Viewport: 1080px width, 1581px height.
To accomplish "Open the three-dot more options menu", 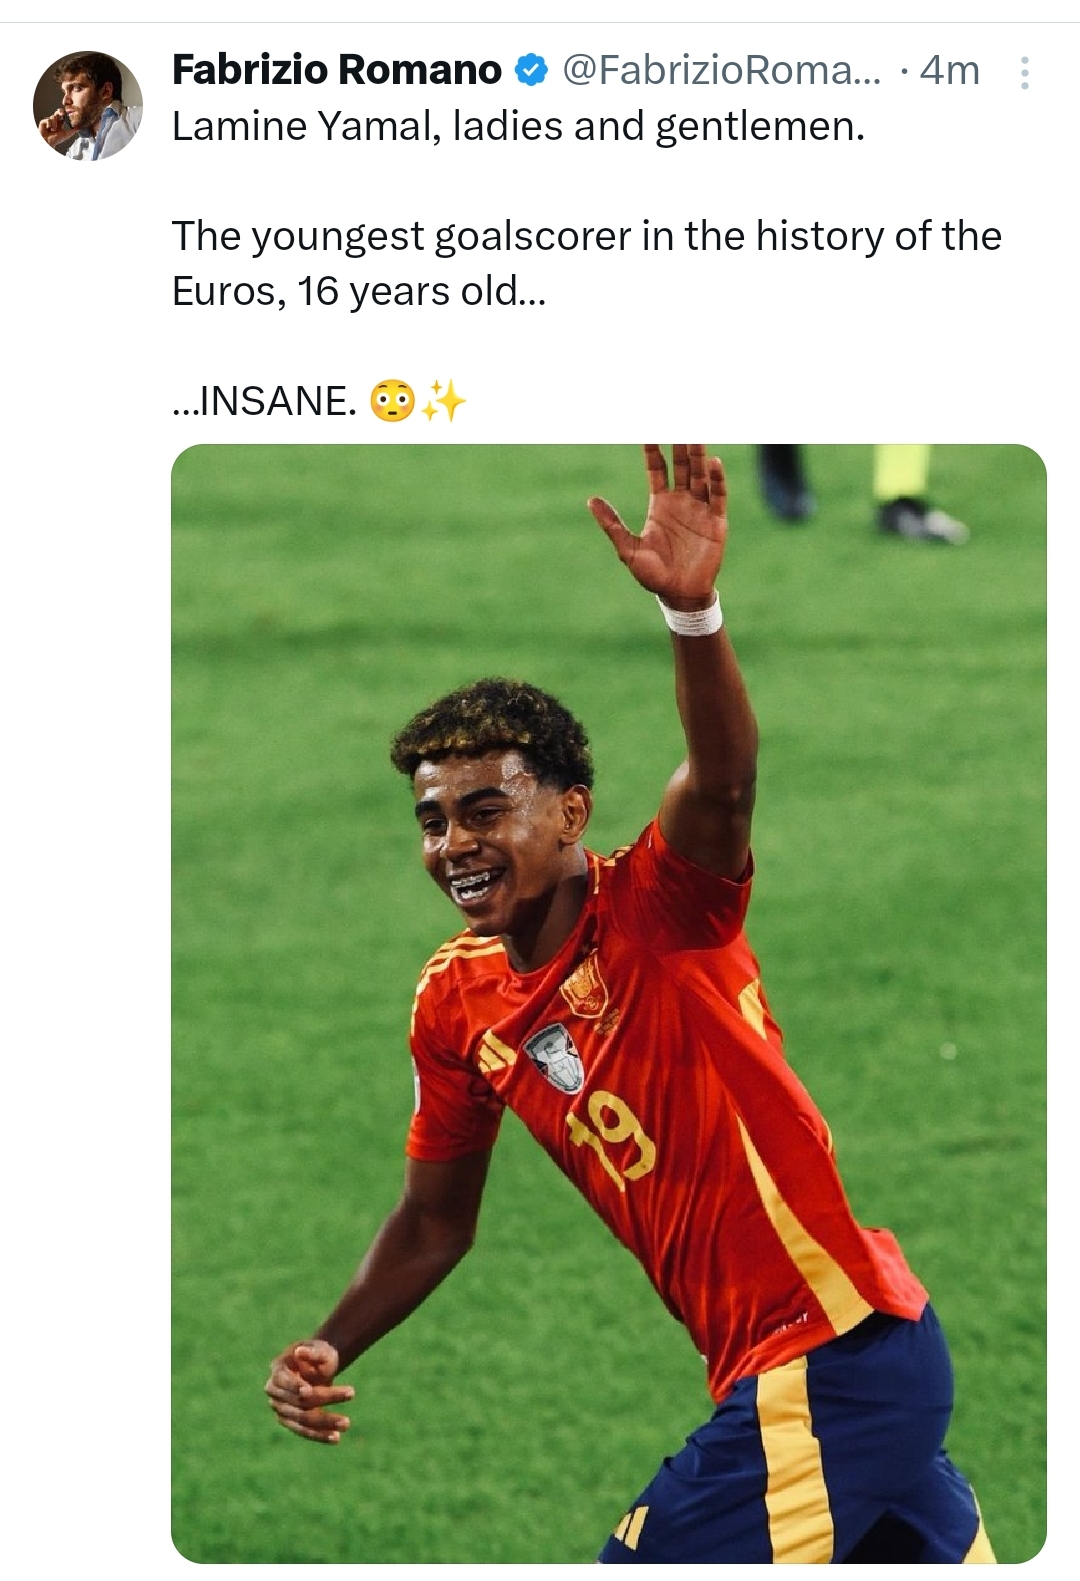I will click(x=1024, y=72).
